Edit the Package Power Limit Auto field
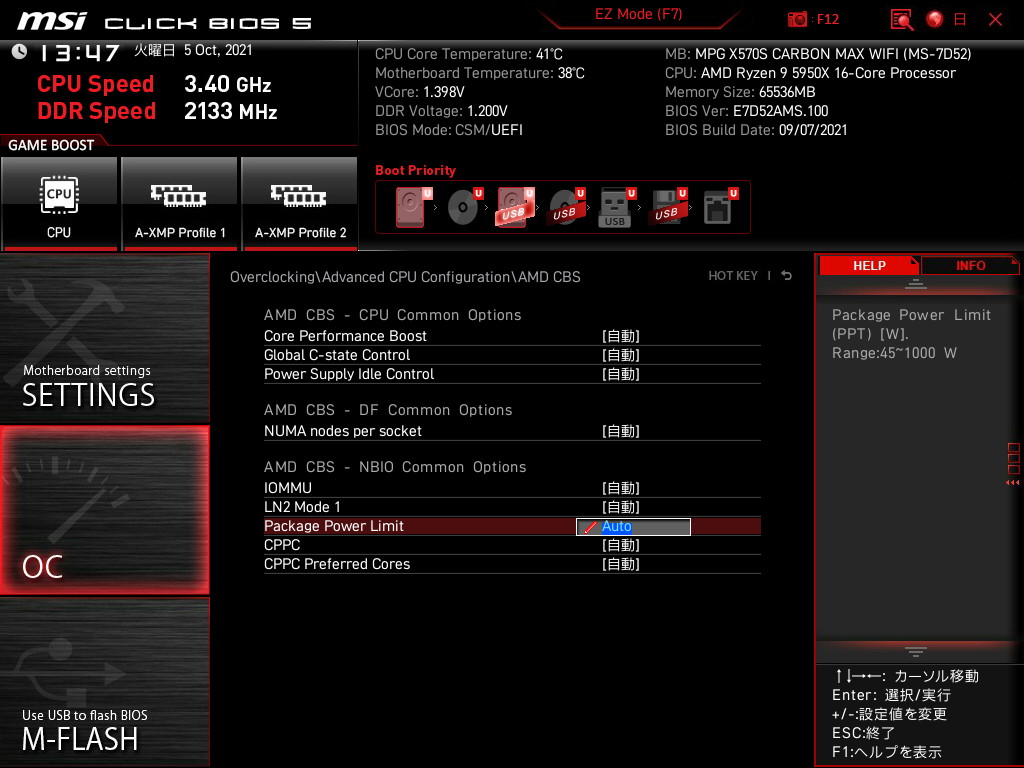This screenshot has width=1024, height=768. tap(633, 526)
